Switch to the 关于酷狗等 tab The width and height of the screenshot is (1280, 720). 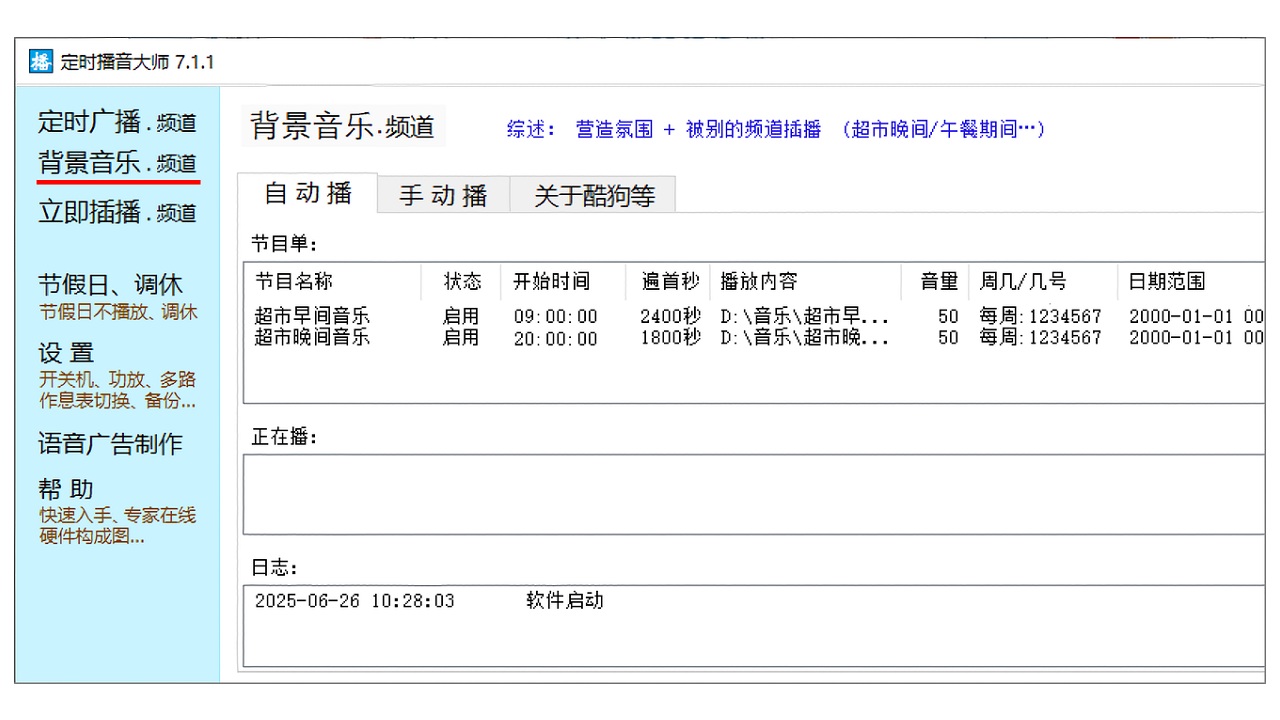594,196
